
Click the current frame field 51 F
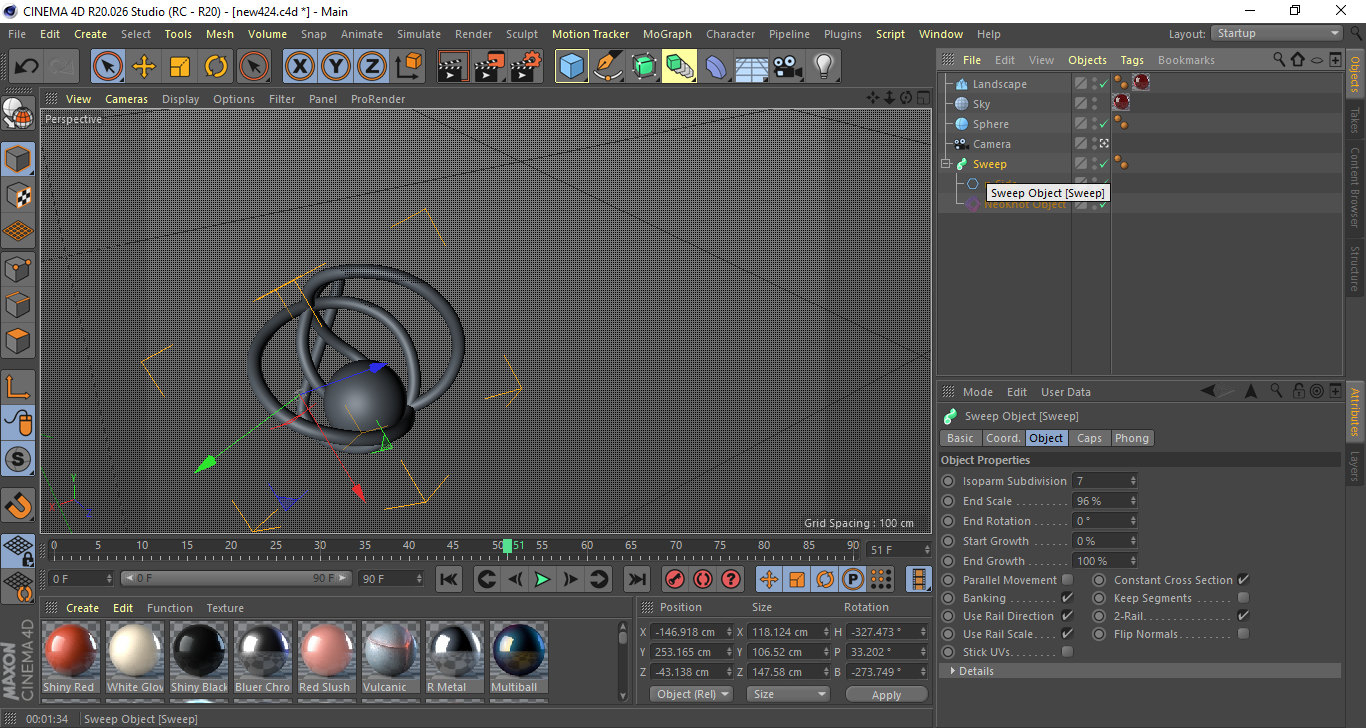[898, 550]
